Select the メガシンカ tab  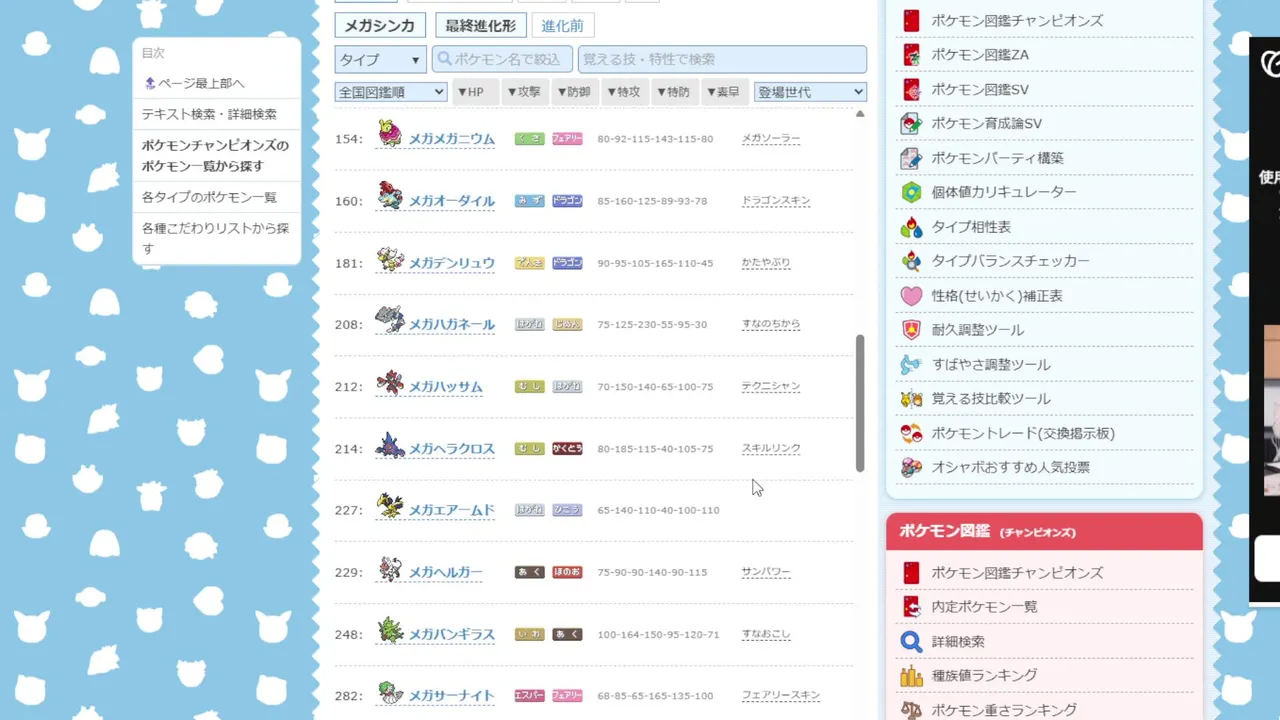coord(380,26)
